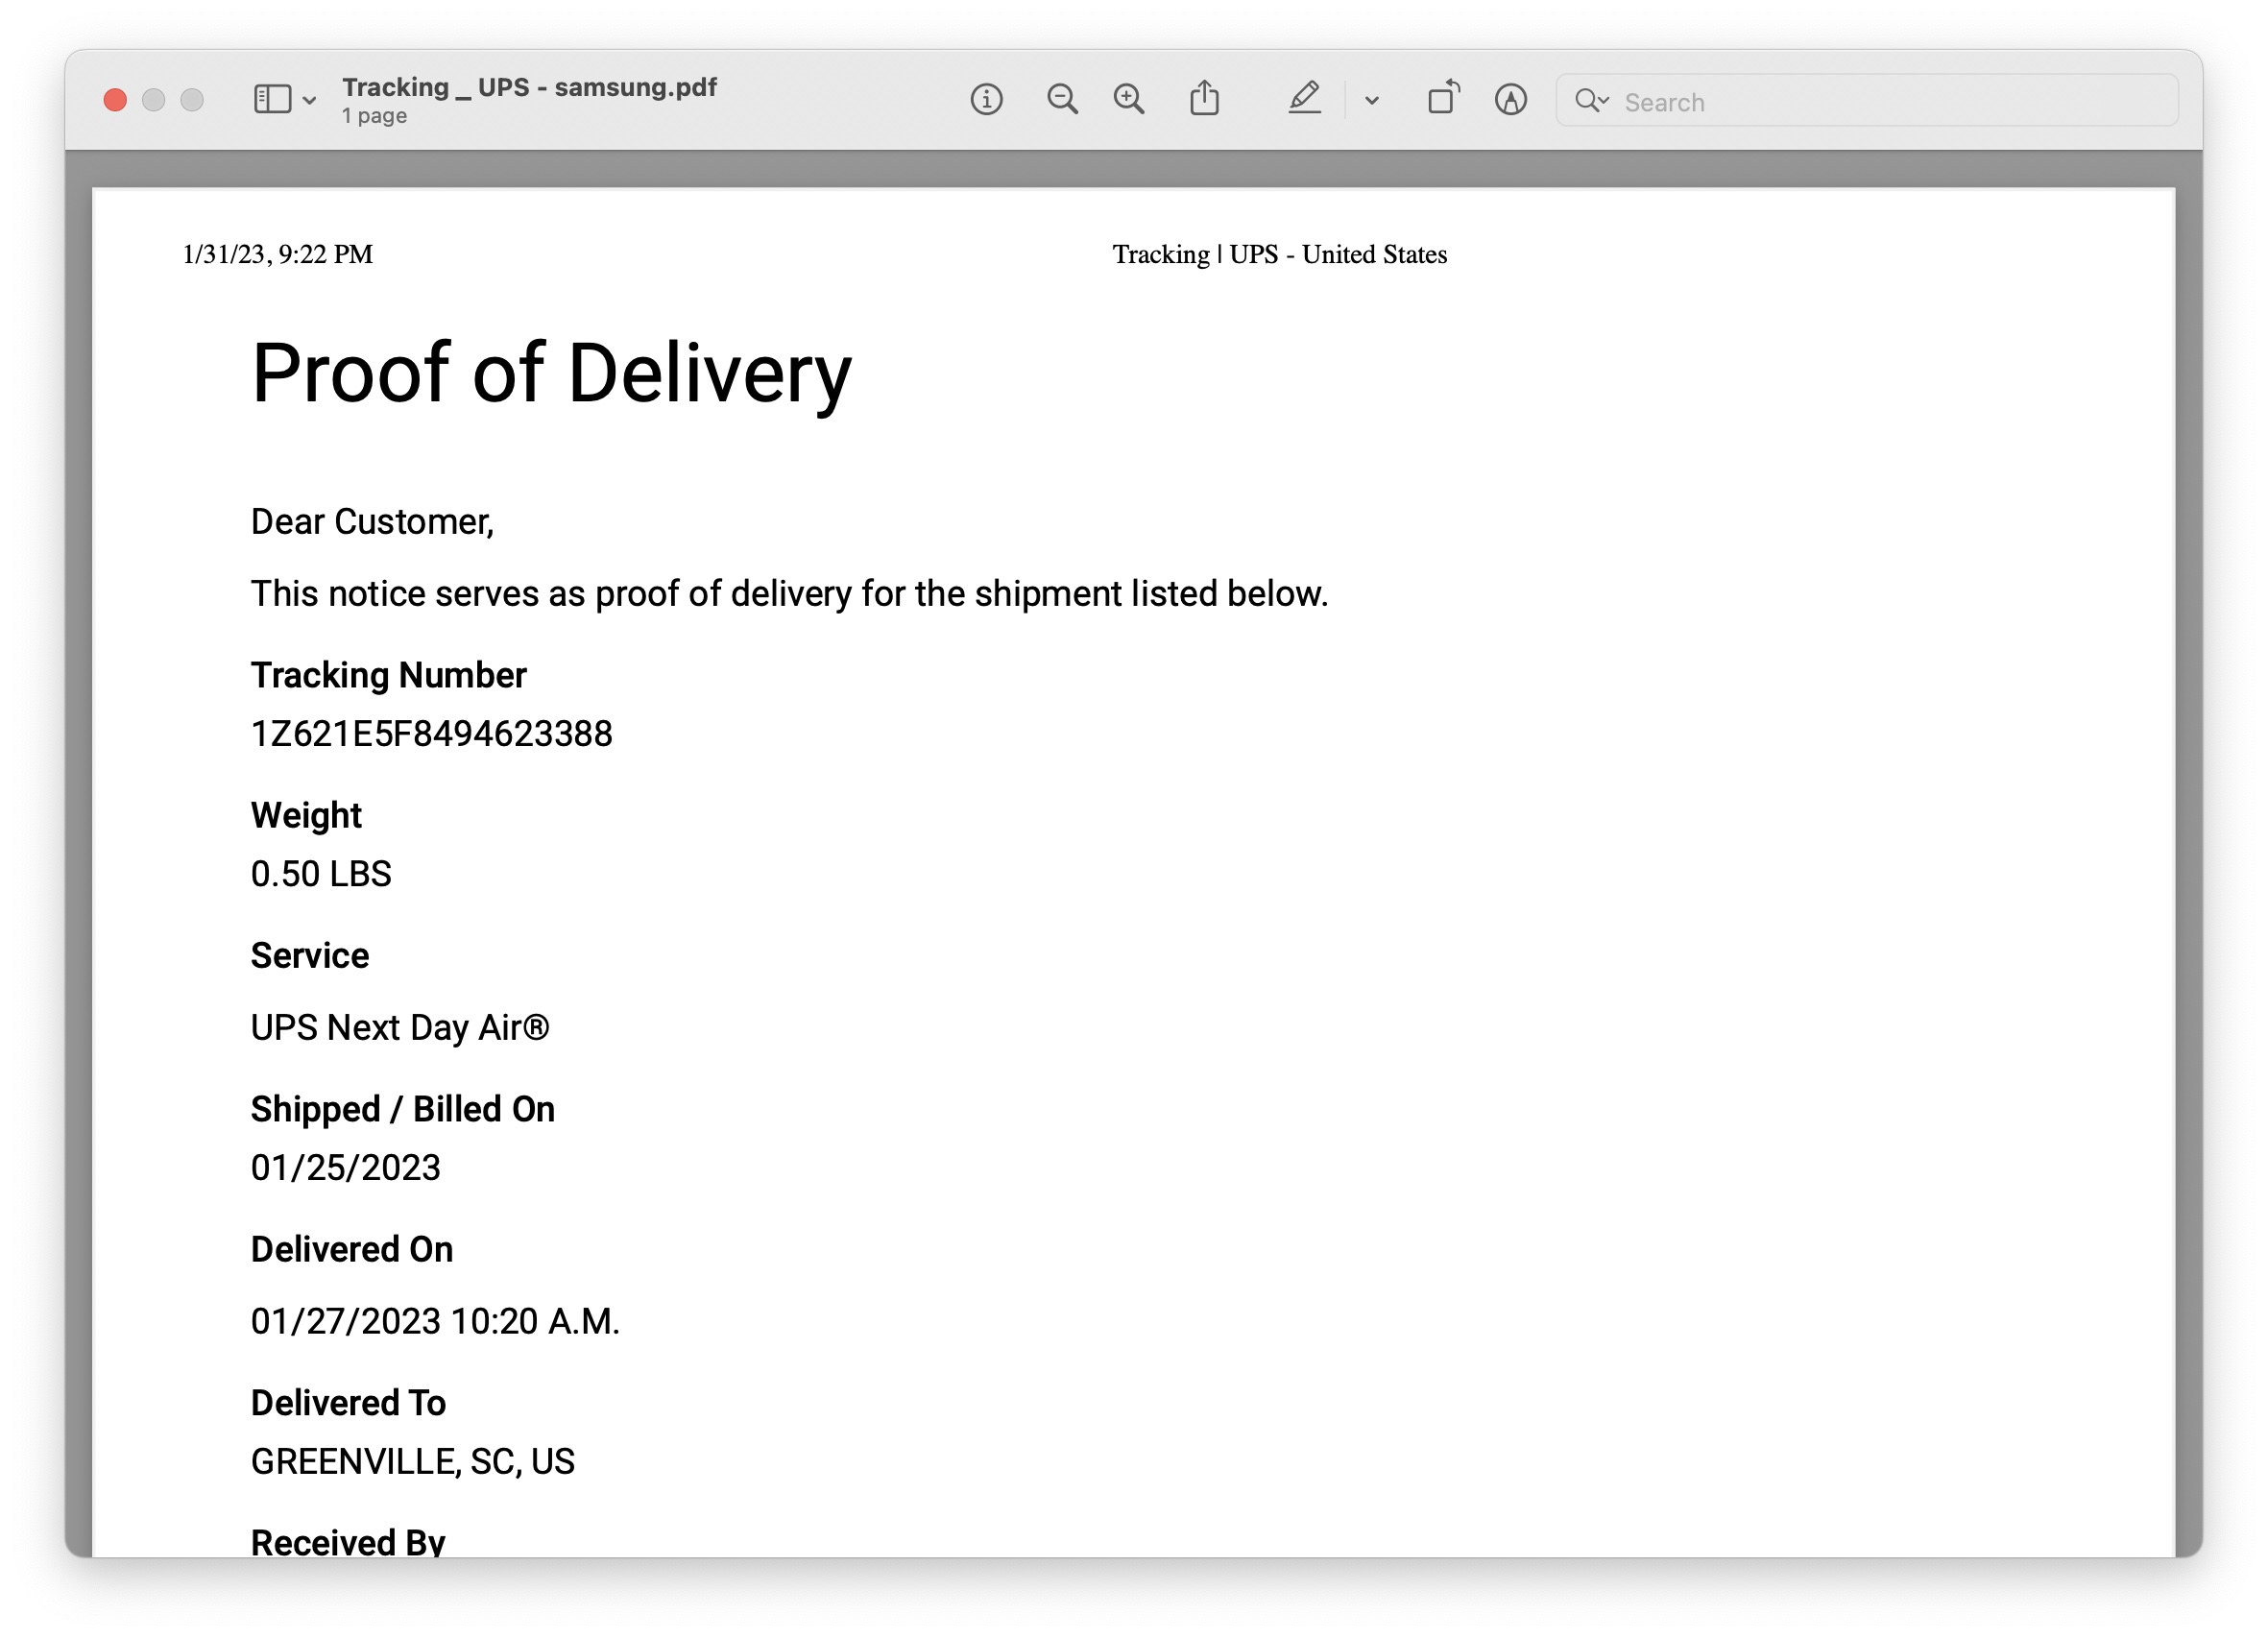Minimize the Preview window
Screen dimensions: 2268x1638
[154, 100]
